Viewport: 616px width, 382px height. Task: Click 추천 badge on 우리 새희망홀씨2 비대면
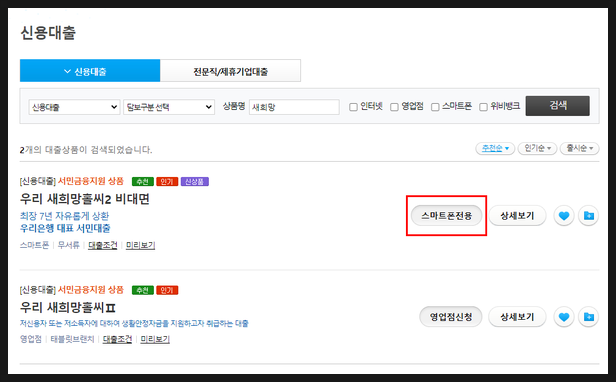coord(143,182)
